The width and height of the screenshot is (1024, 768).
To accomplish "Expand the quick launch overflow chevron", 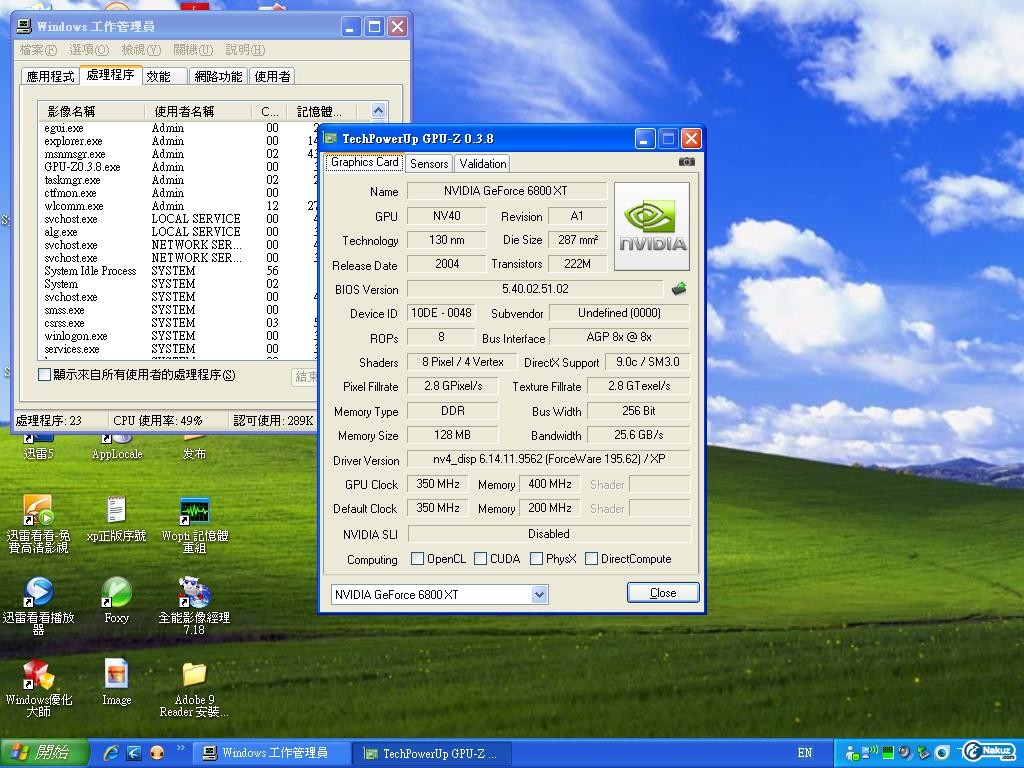I will click(181, 748).
